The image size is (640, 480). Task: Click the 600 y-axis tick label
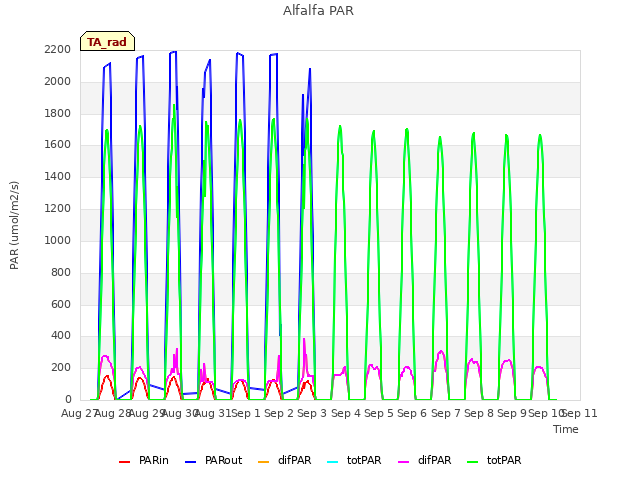[61, 304]
